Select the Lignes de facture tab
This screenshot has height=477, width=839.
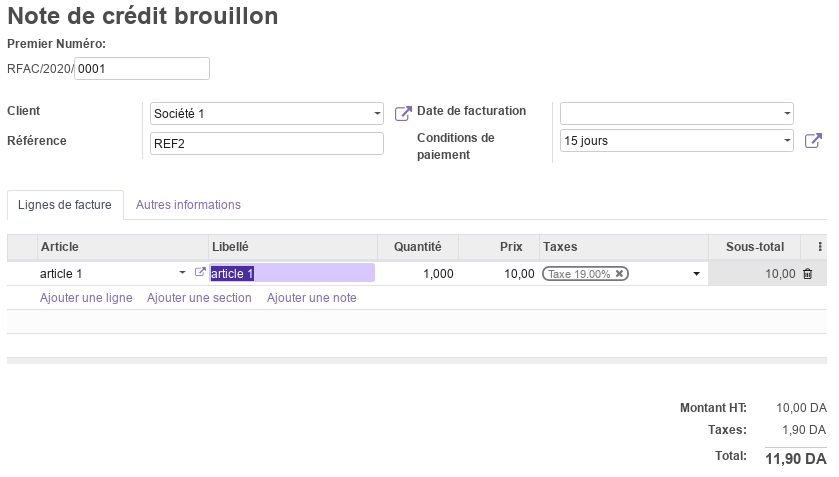pos(65,205)
